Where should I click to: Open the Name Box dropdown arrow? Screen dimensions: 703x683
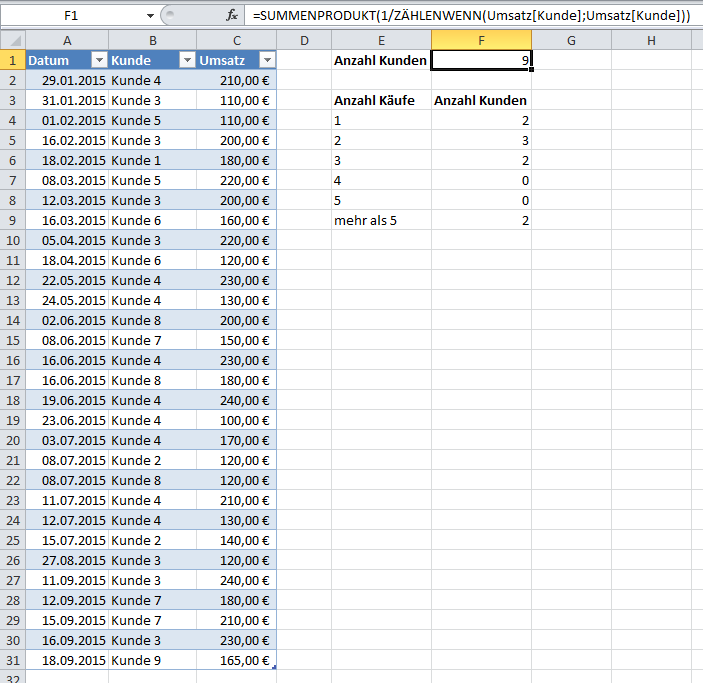coord(150,16)
